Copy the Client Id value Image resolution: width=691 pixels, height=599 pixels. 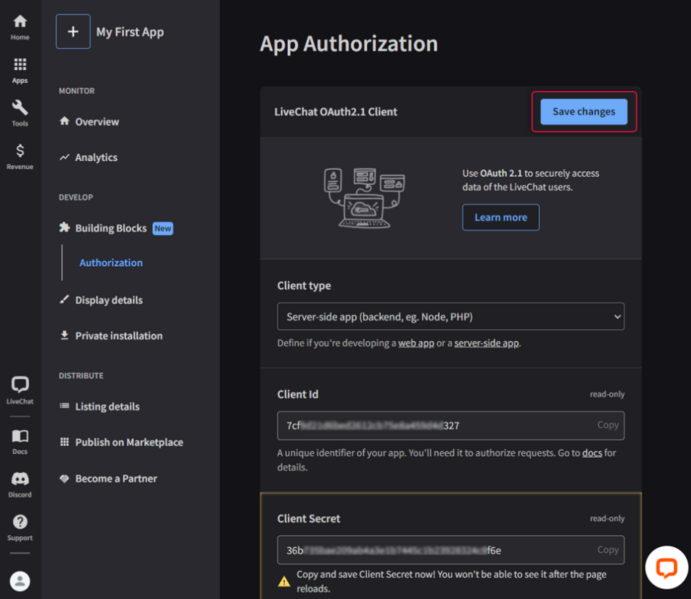(608, 425)
